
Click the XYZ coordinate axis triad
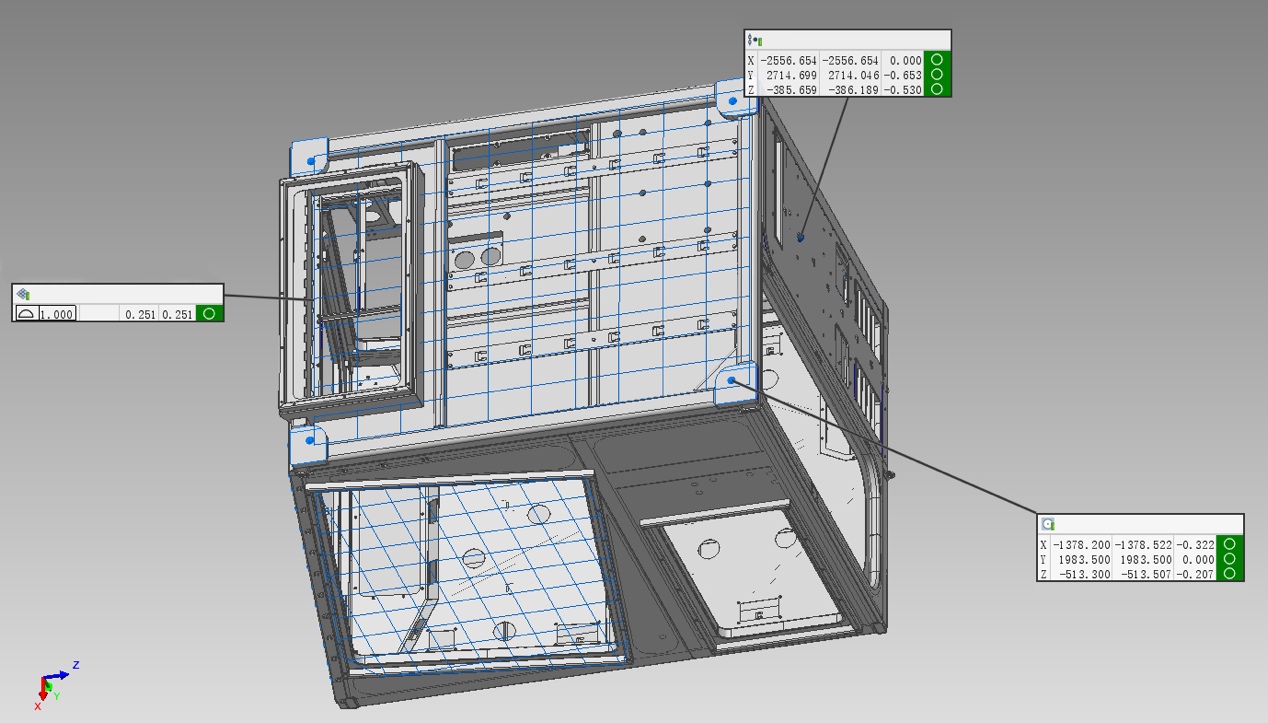(52, 684)
